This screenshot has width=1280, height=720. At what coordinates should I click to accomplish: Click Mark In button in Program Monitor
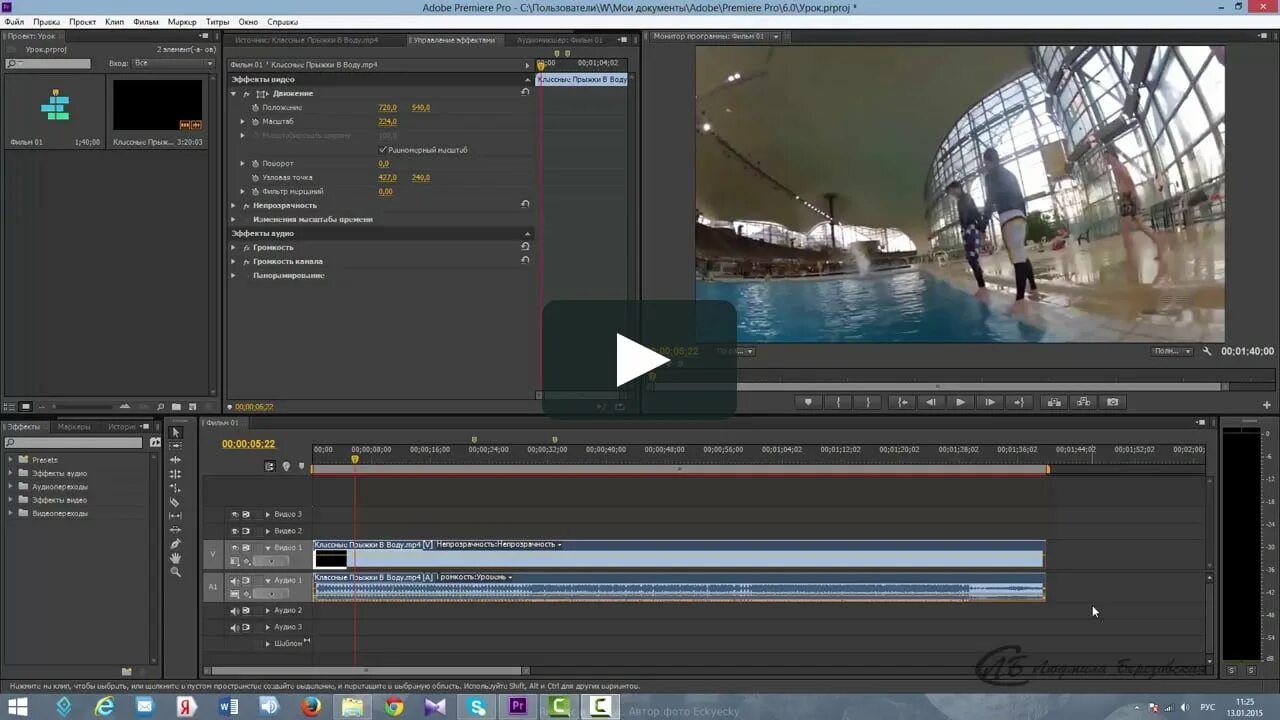pyautogui.click(x=838, y=402)
